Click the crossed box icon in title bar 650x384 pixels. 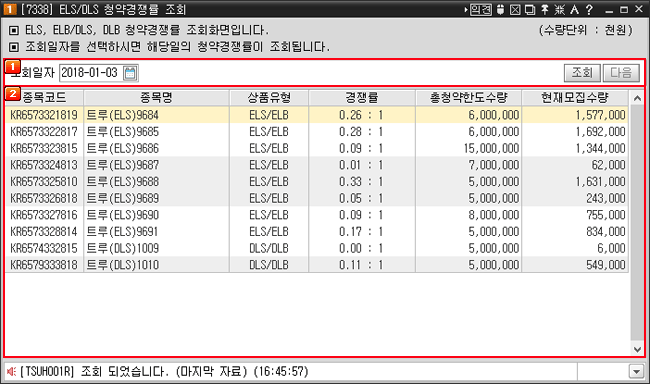click(x=515, y=10)
